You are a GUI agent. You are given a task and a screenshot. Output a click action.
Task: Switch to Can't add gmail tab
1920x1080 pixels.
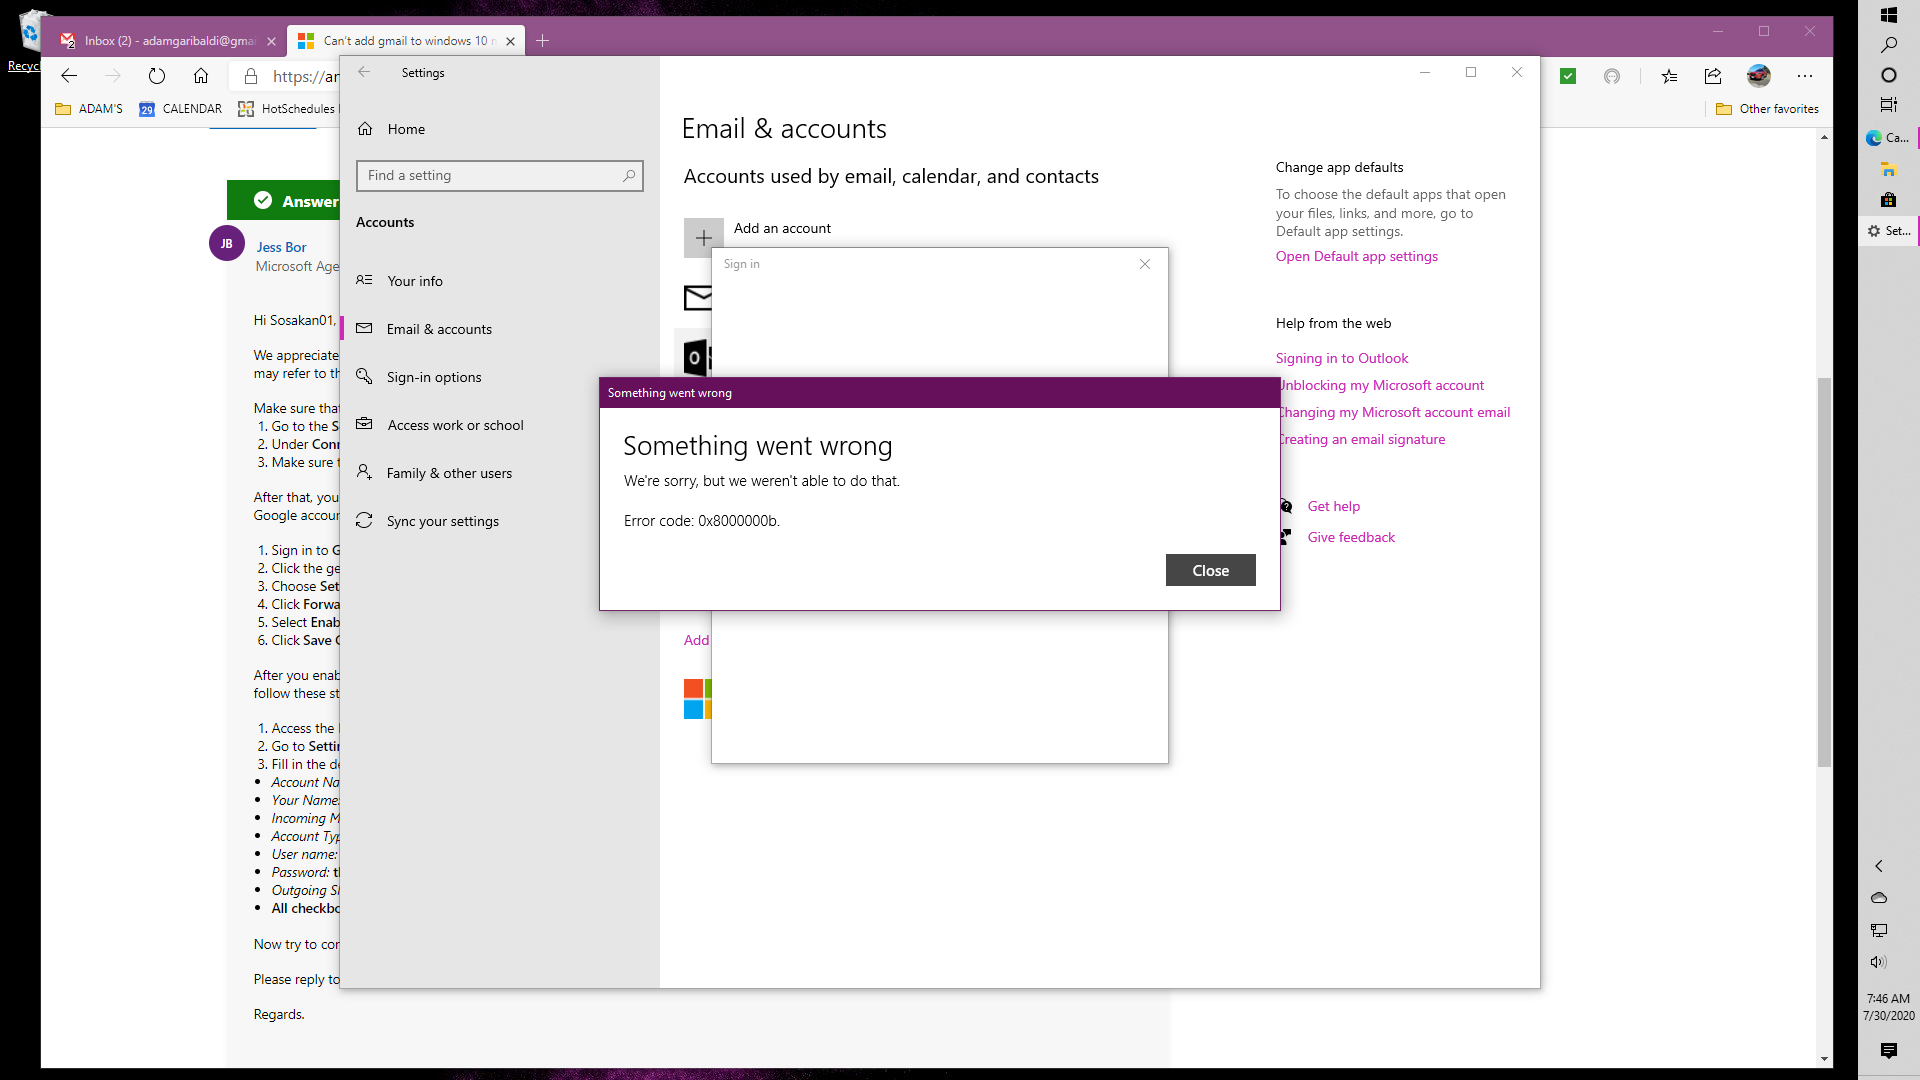point(404,41)
